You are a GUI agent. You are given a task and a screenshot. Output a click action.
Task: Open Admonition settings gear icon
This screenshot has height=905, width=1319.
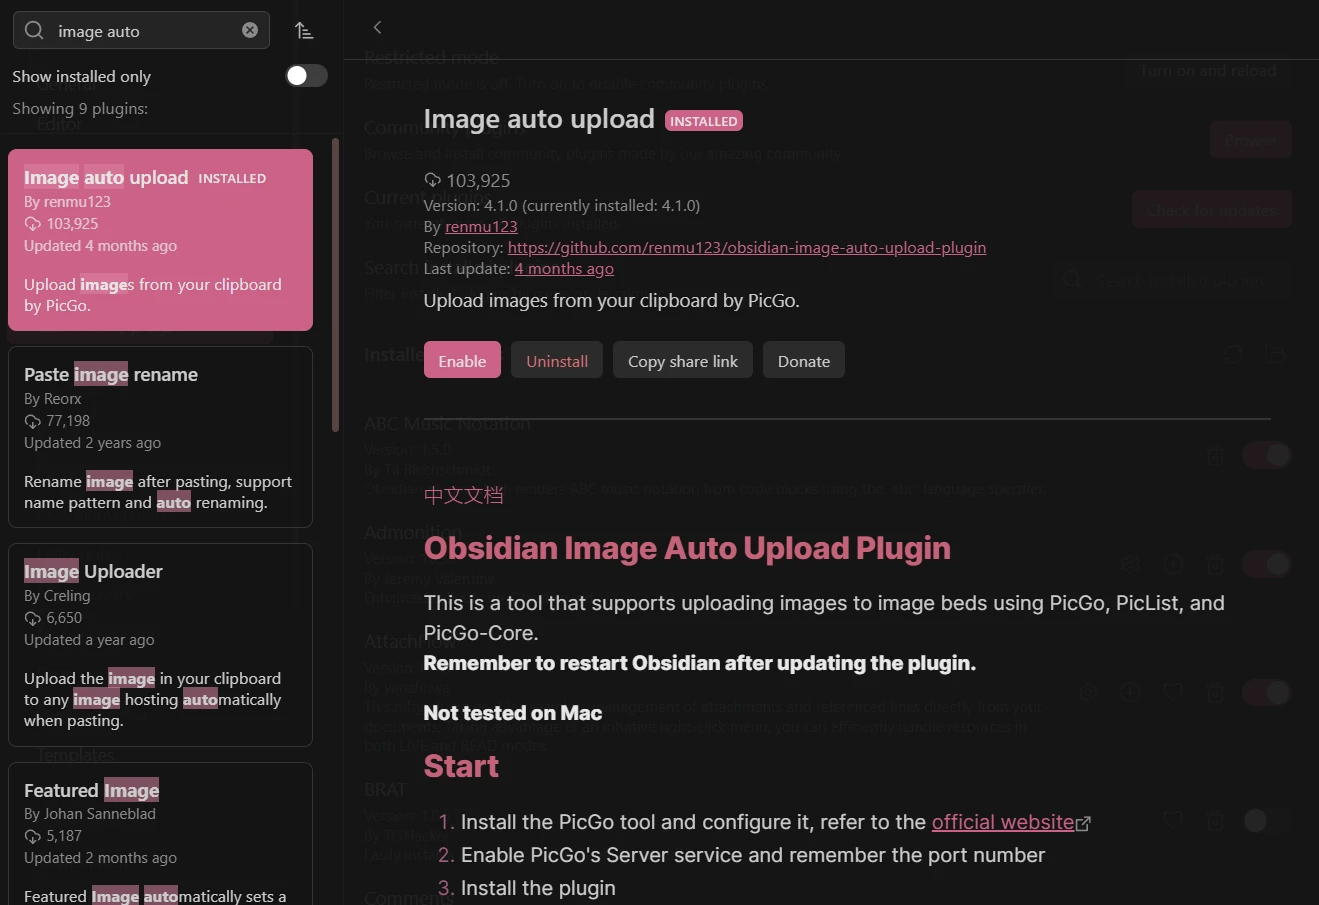pos(1131,564)
